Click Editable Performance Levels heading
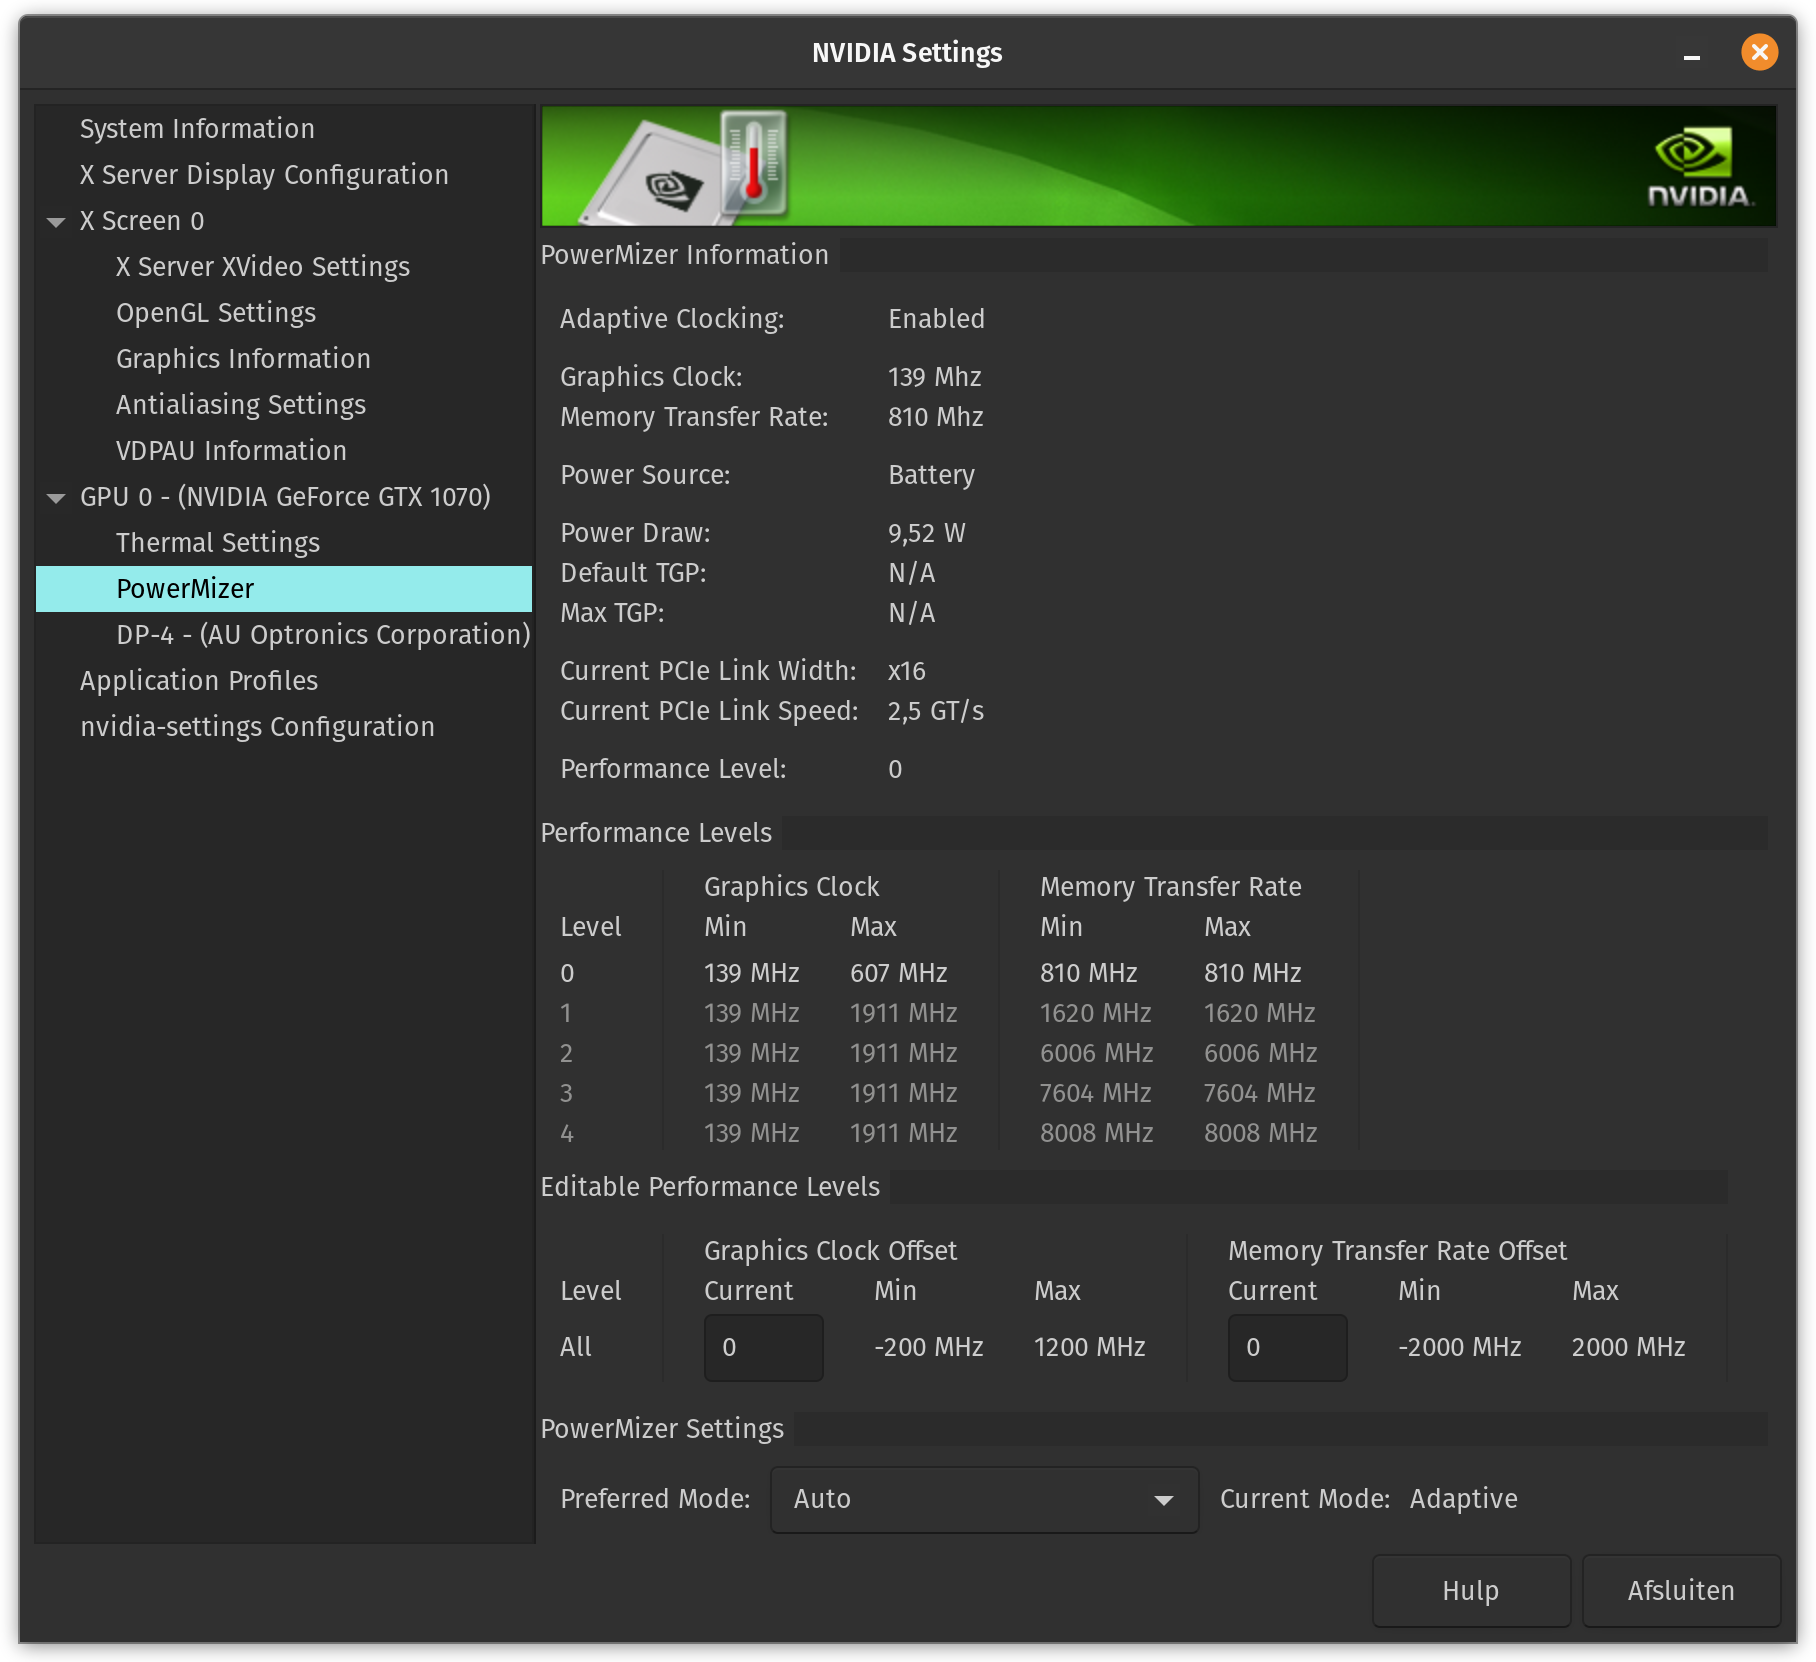This screenshot has width=1816, height=1662. 711,1187
